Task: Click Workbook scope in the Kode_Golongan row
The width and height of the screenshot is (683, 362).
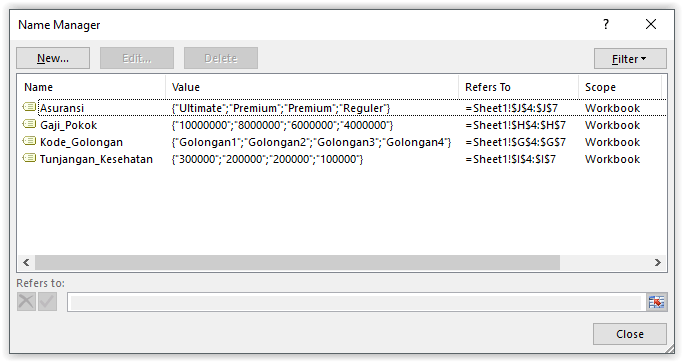Action: coord(612,142)
